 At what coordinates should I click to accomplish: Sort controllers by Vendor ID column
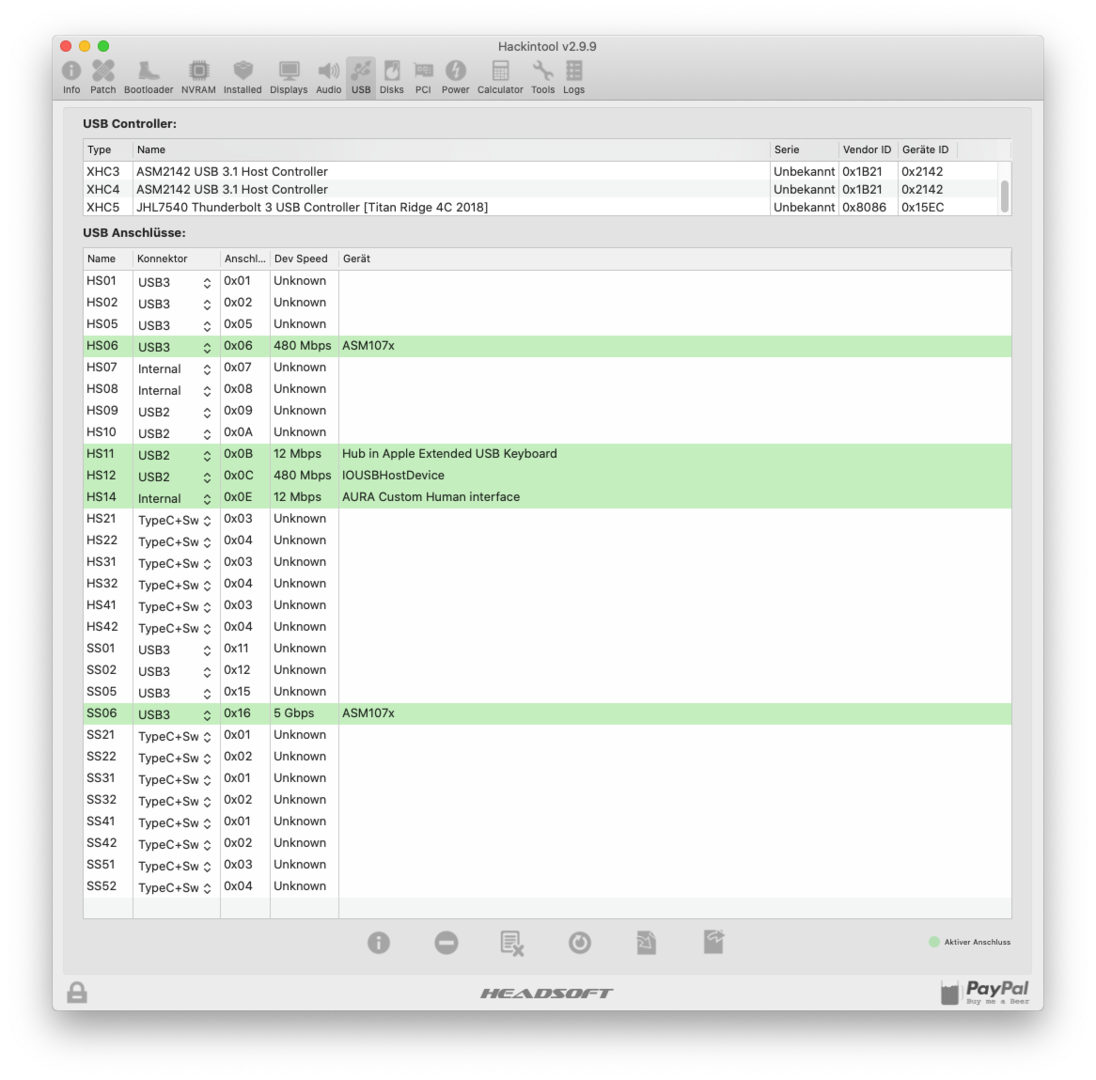pos(867,150)
